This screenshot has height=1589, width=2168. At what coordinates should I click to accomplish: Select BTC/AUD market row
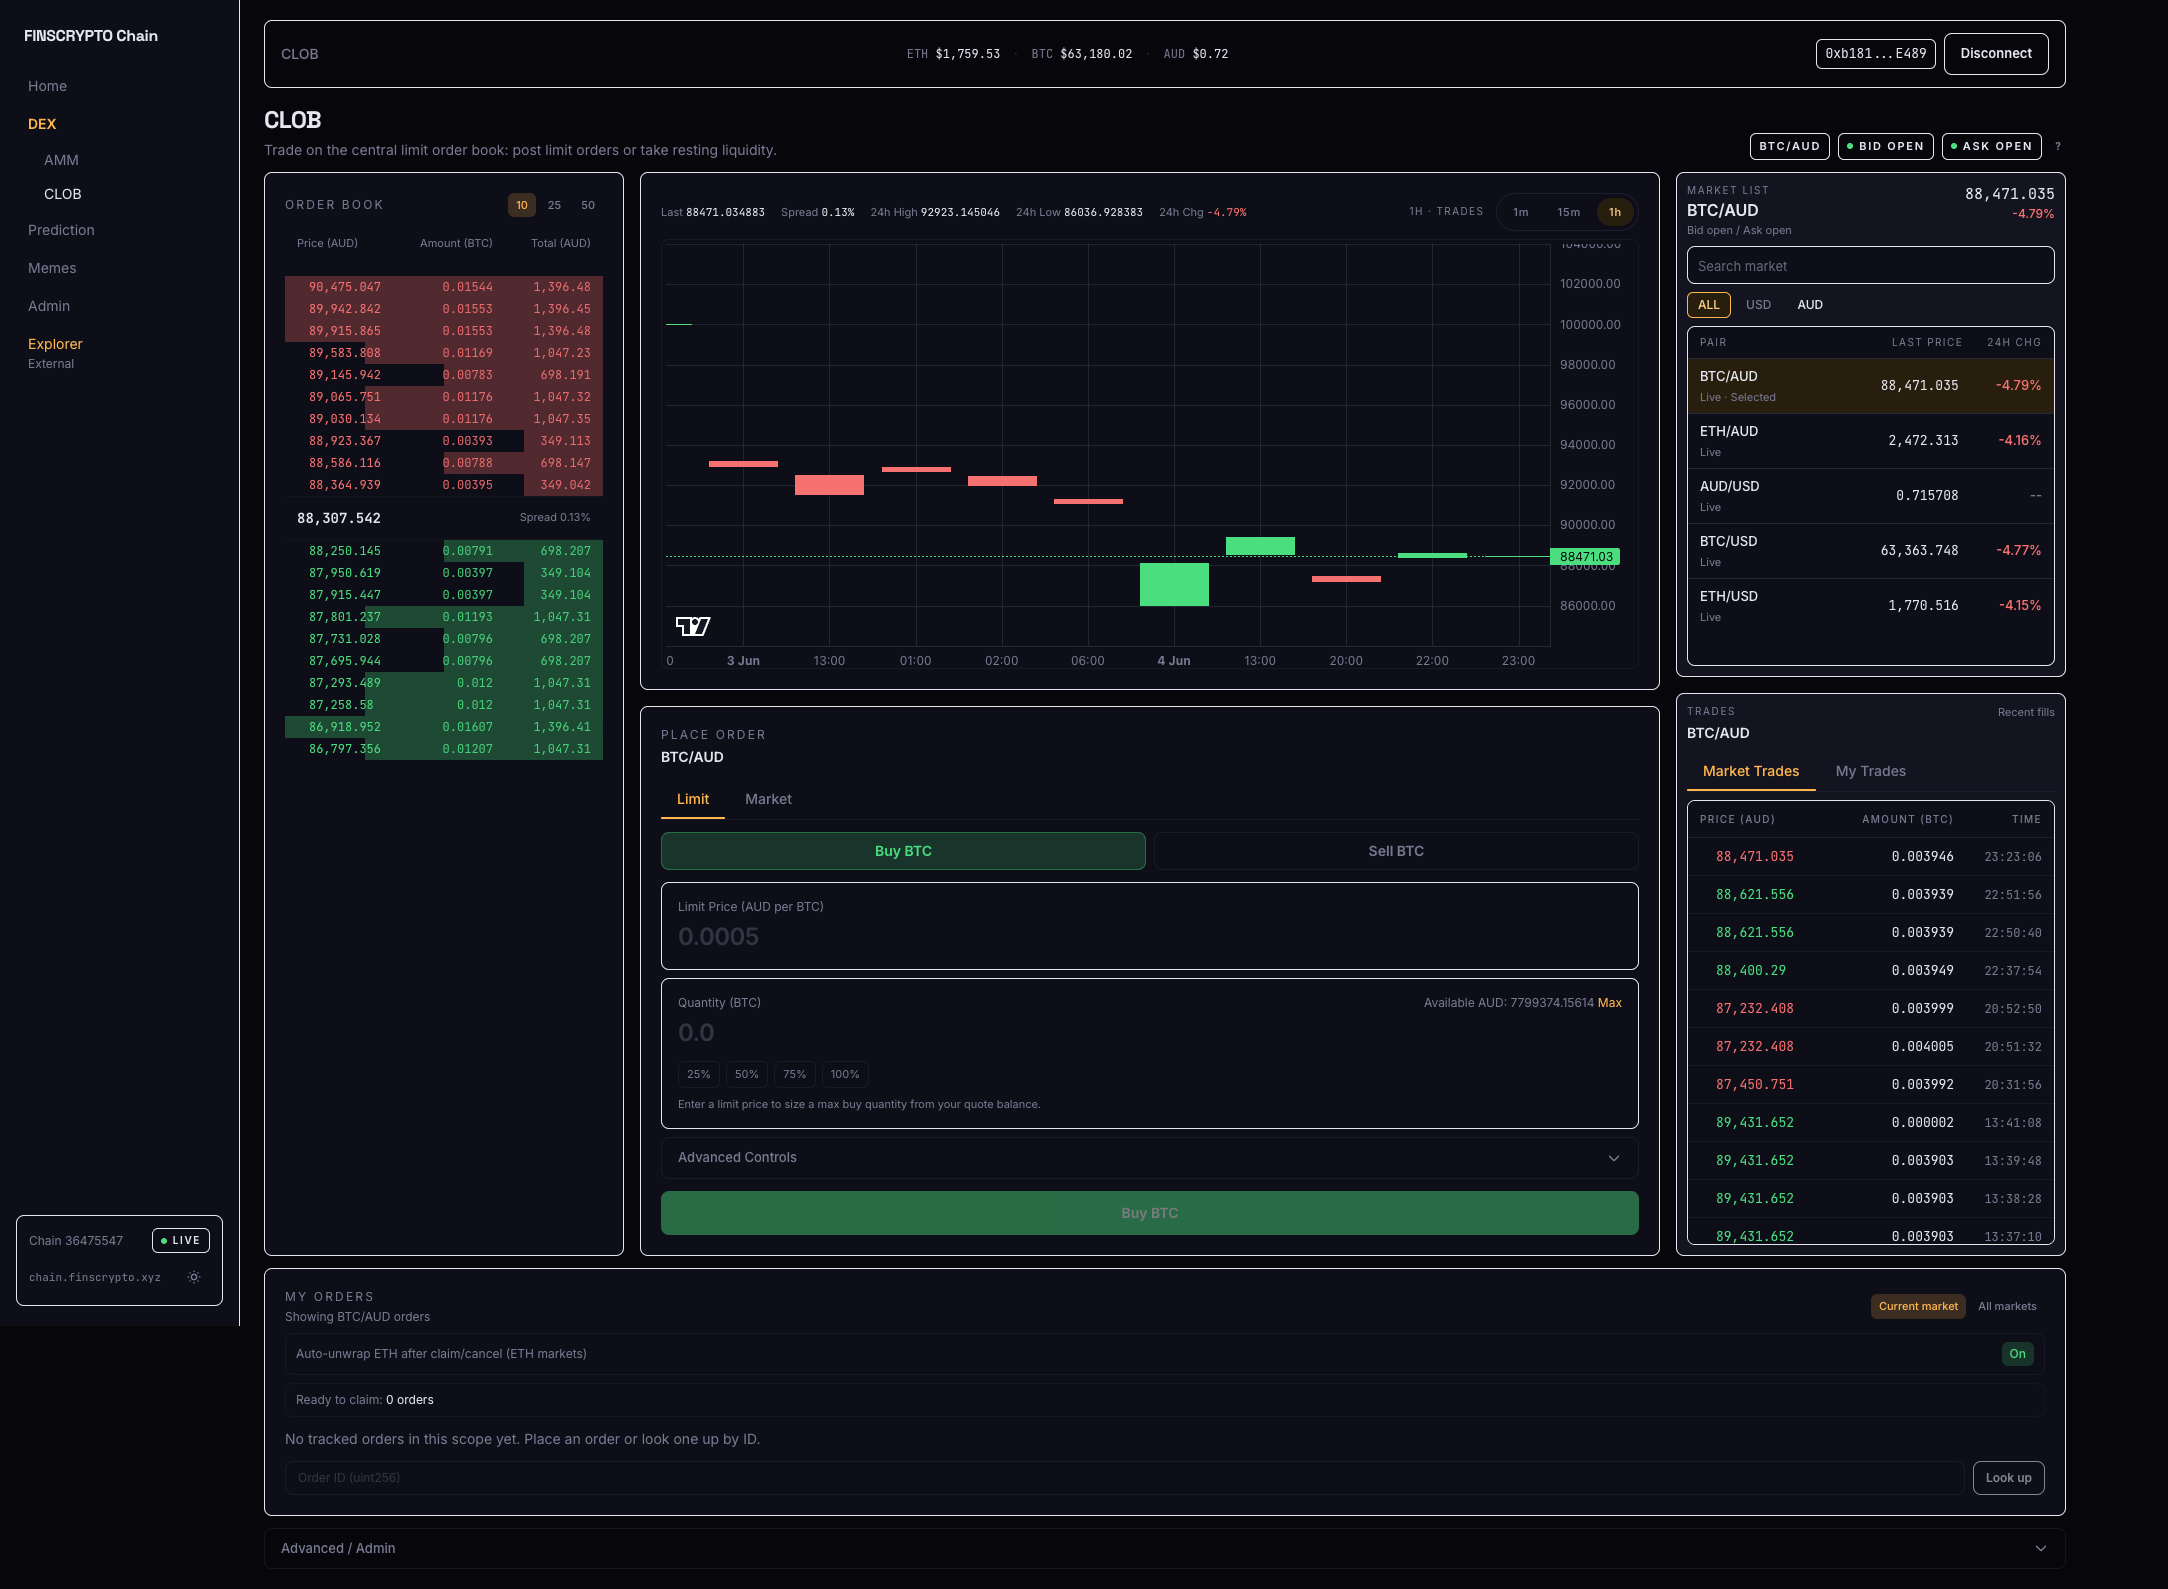click(1870, 386)
